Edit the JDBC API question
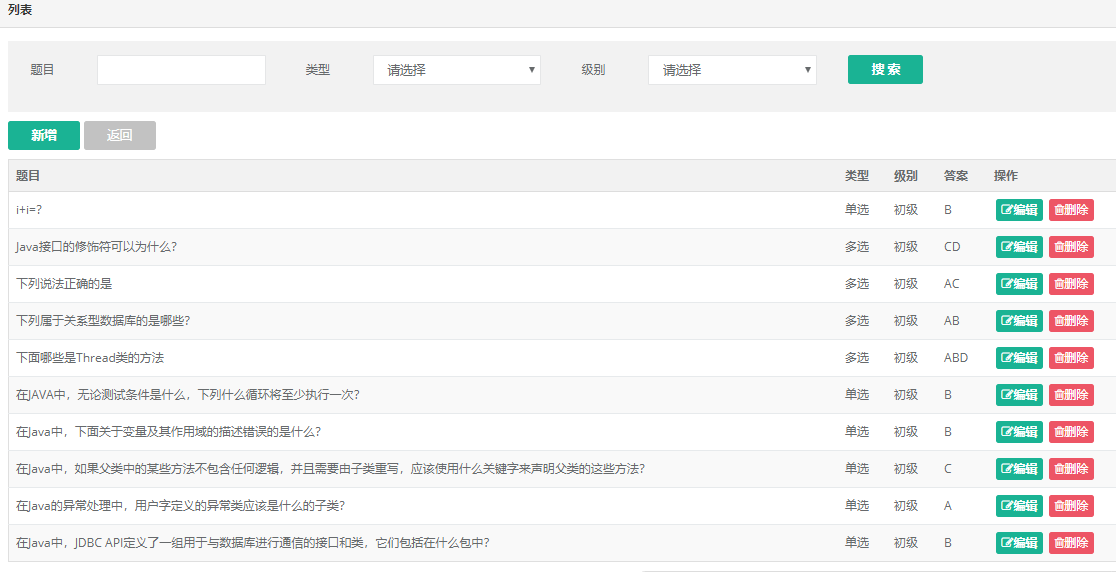 coord(1019,543)
